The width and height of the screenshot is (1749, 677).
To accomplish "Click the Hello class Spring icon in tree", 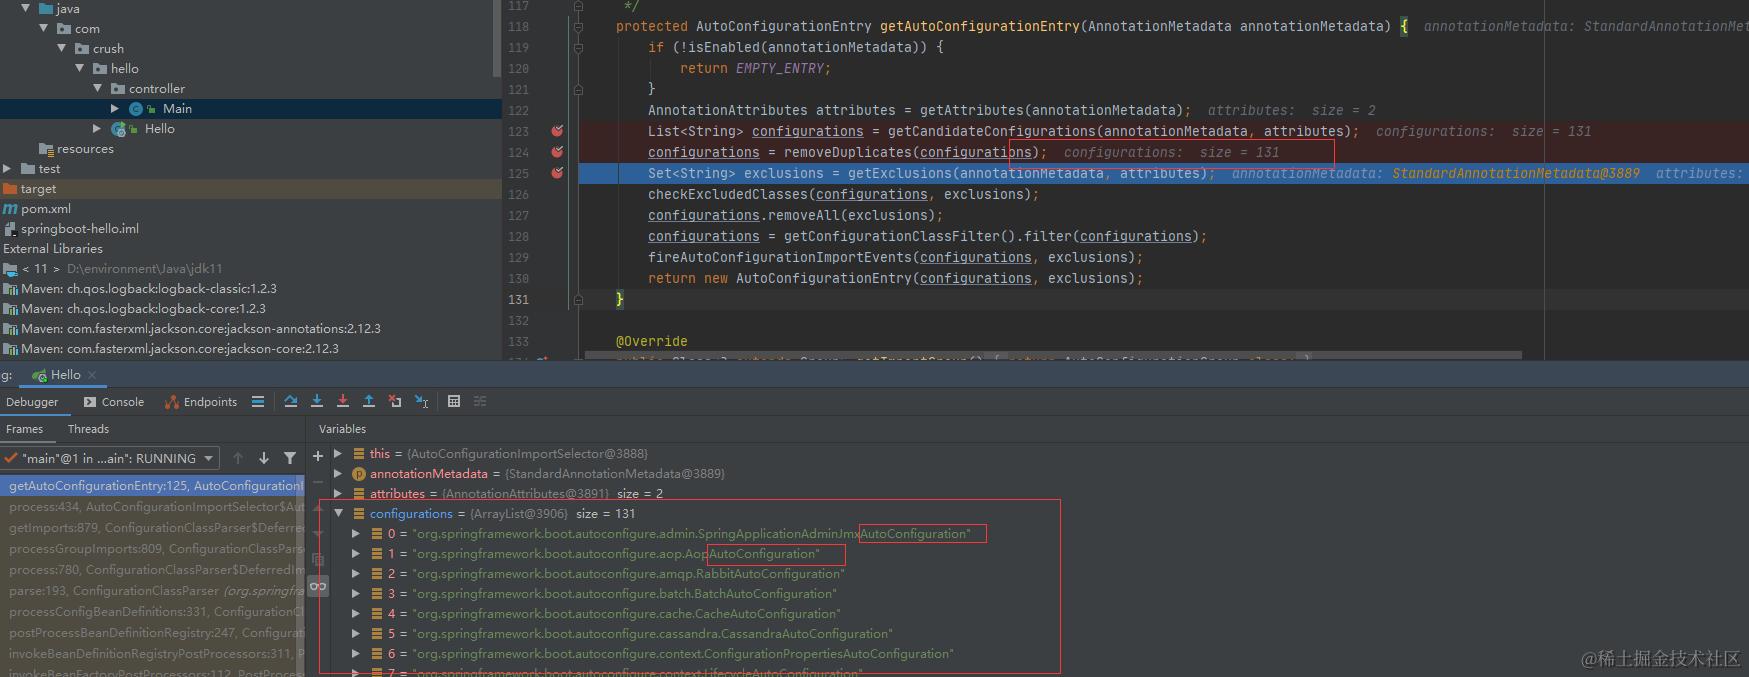I will [x=119, y=129].
